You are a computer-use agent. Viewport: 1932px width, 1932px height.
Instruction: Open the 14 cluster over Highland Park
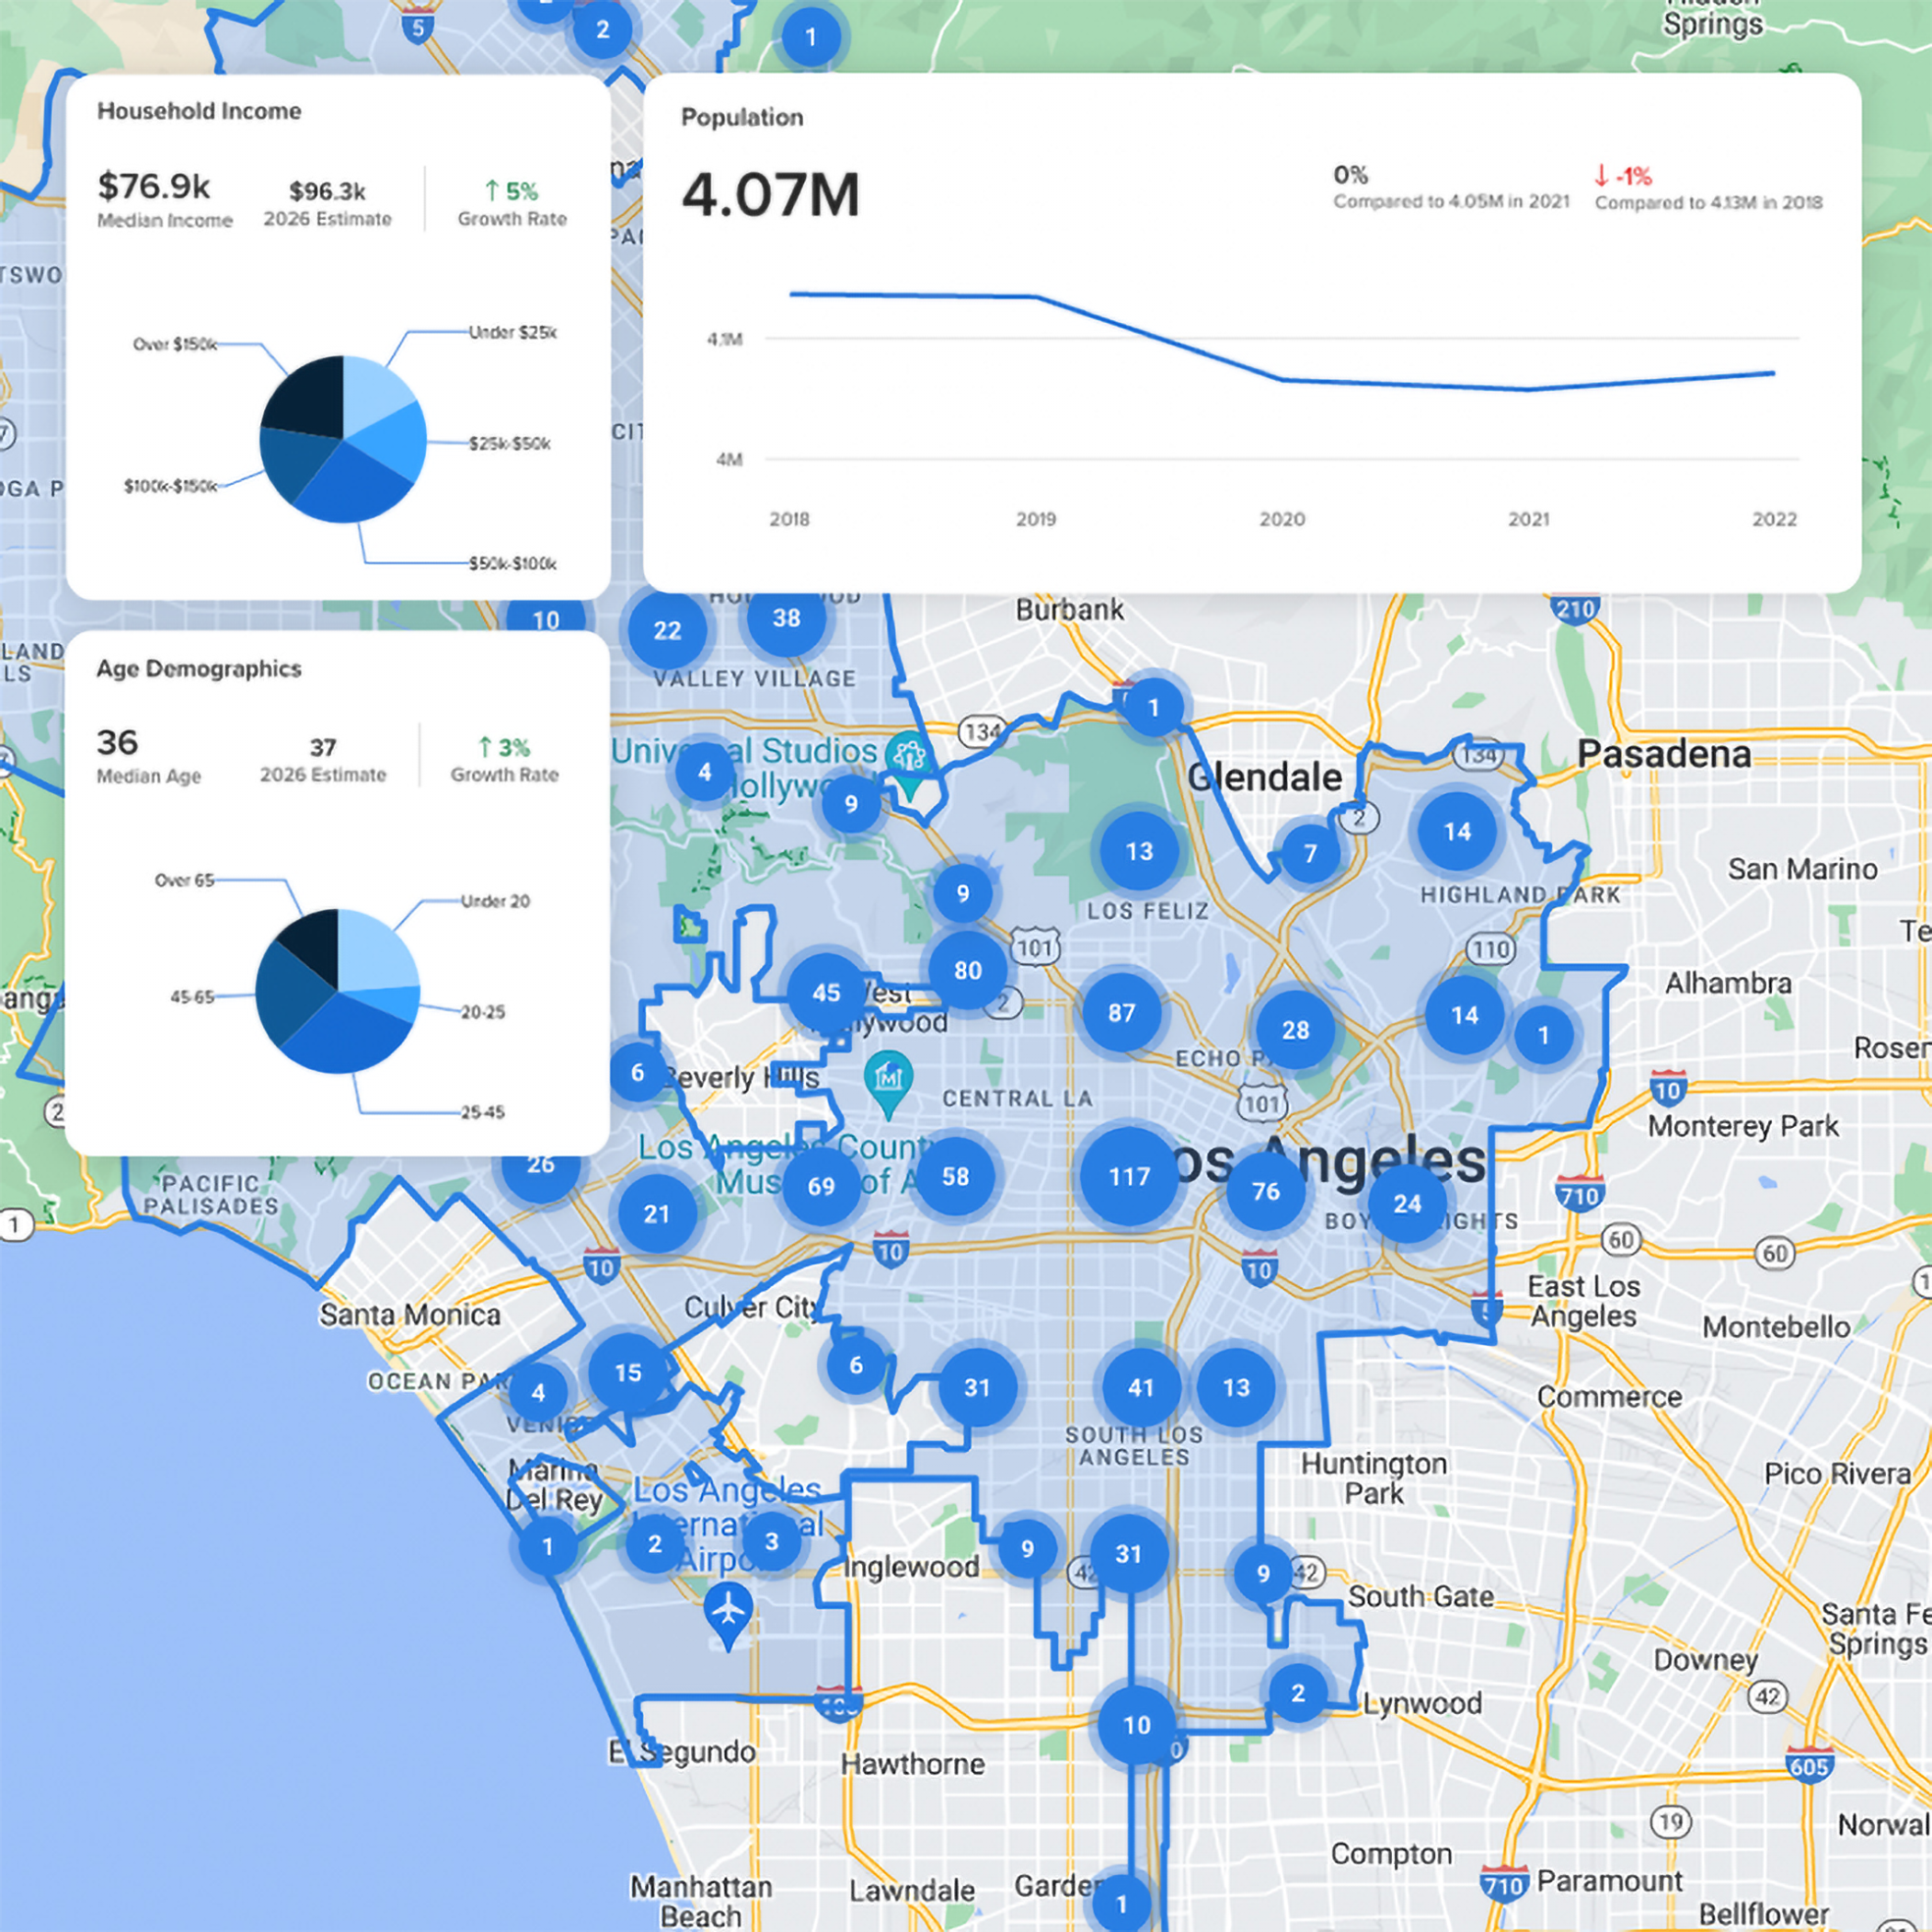click(x=1459, y=831)
